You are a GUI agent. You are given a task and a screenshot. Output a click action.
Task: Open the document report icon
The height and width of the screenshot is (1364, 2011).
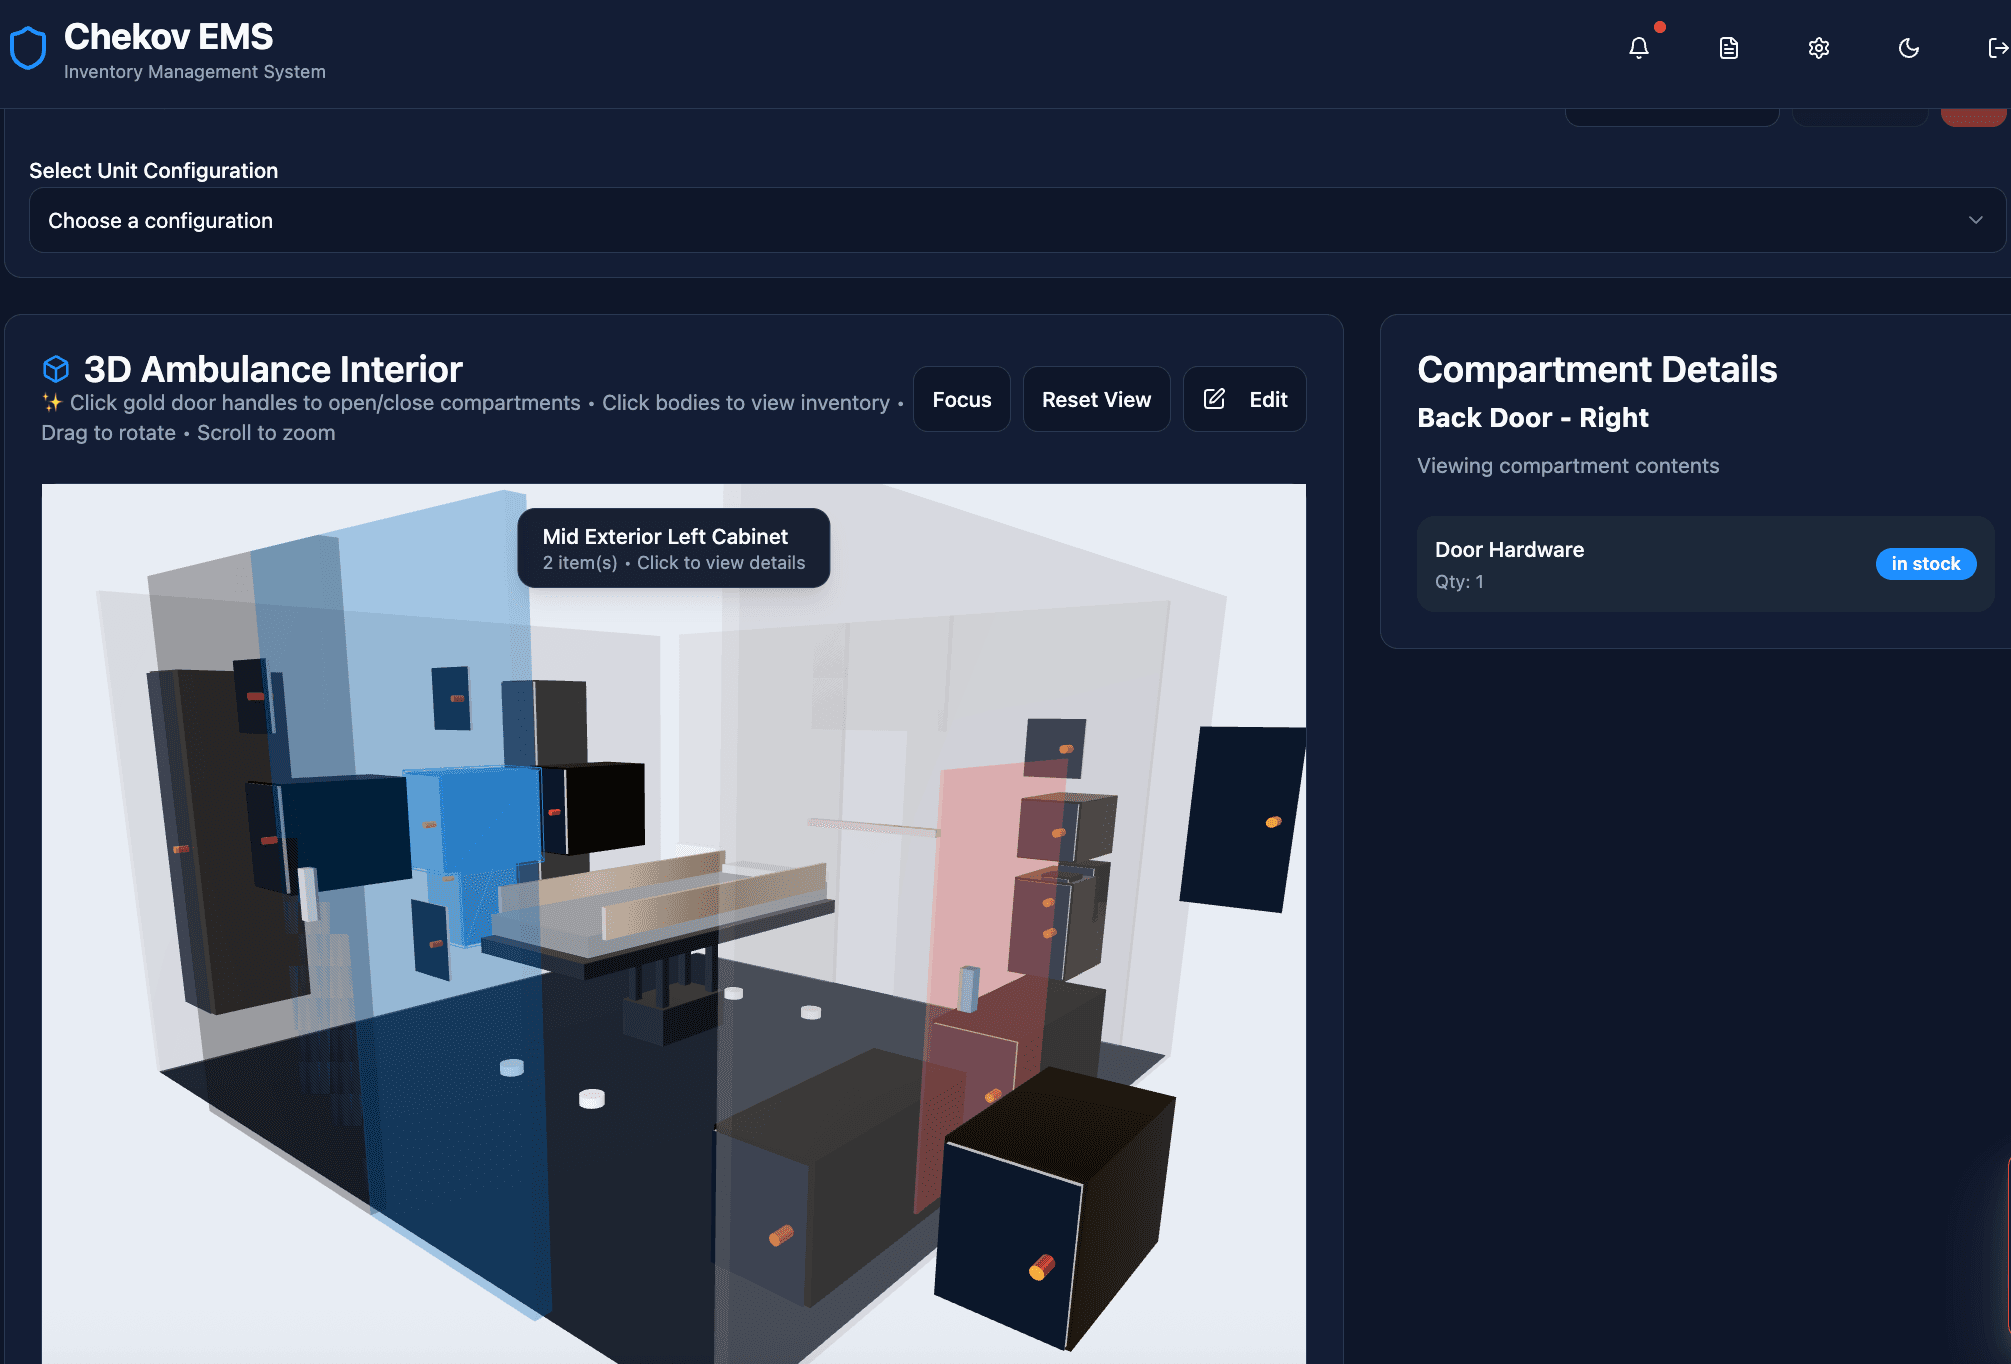(1728, 48)
